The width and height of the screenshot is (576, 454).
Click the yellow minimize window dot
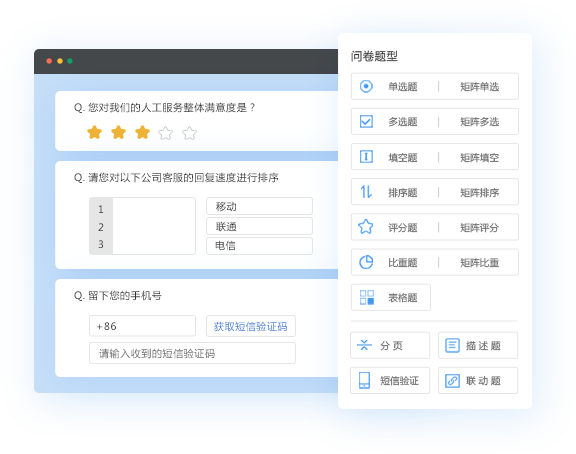point(60,61)
